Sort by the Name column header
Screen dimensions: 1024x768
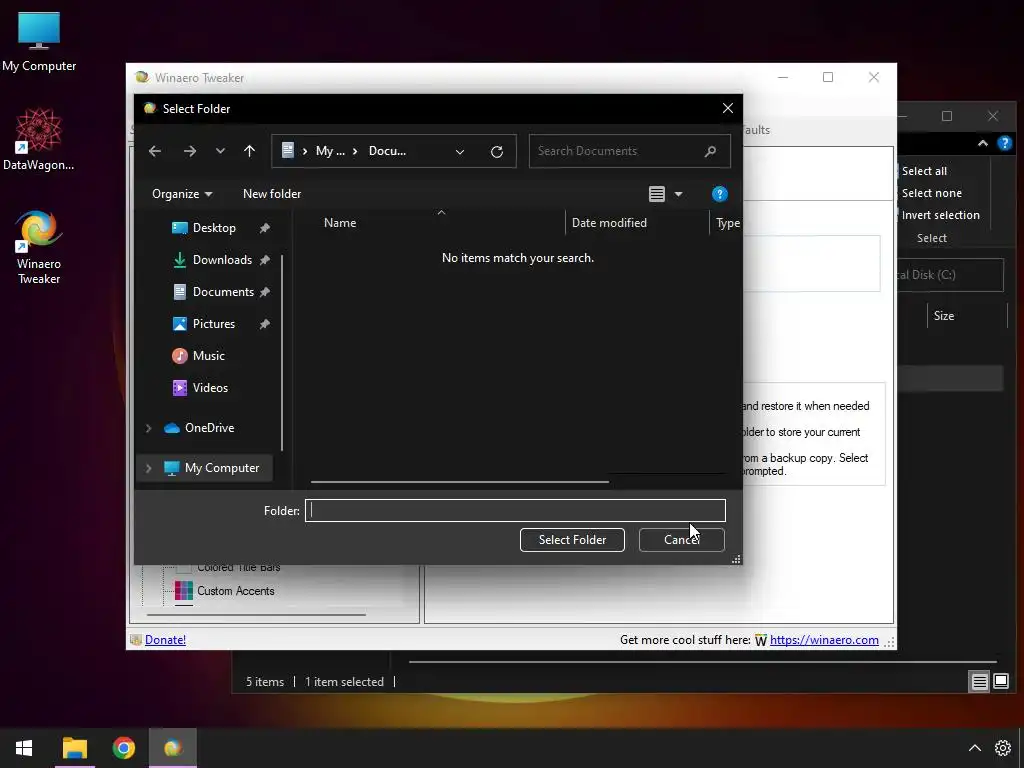pyautogui.click(x=340, y=223)
